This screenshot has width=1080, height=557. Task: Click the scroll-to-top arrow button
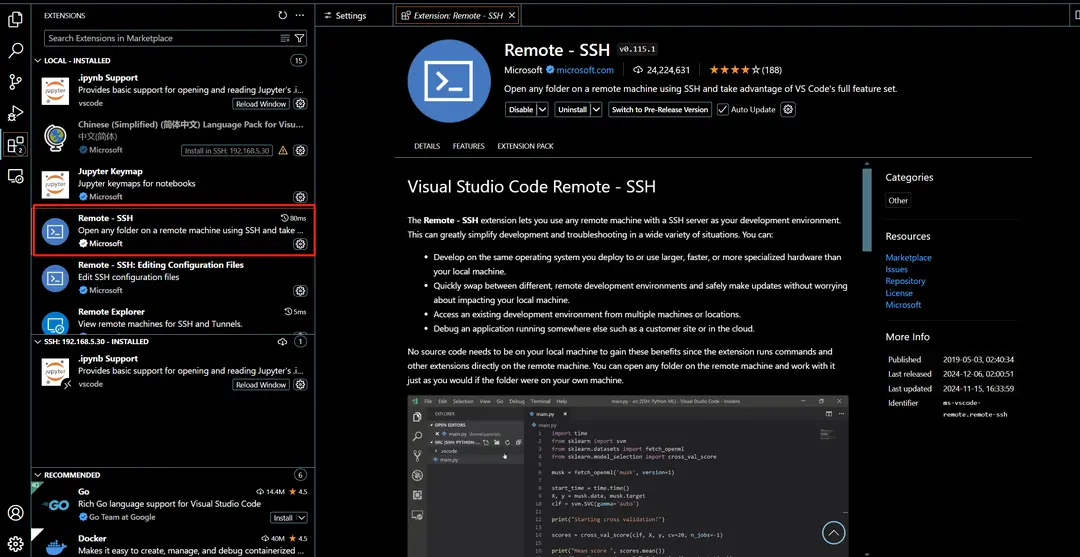(x=833, y=532)
